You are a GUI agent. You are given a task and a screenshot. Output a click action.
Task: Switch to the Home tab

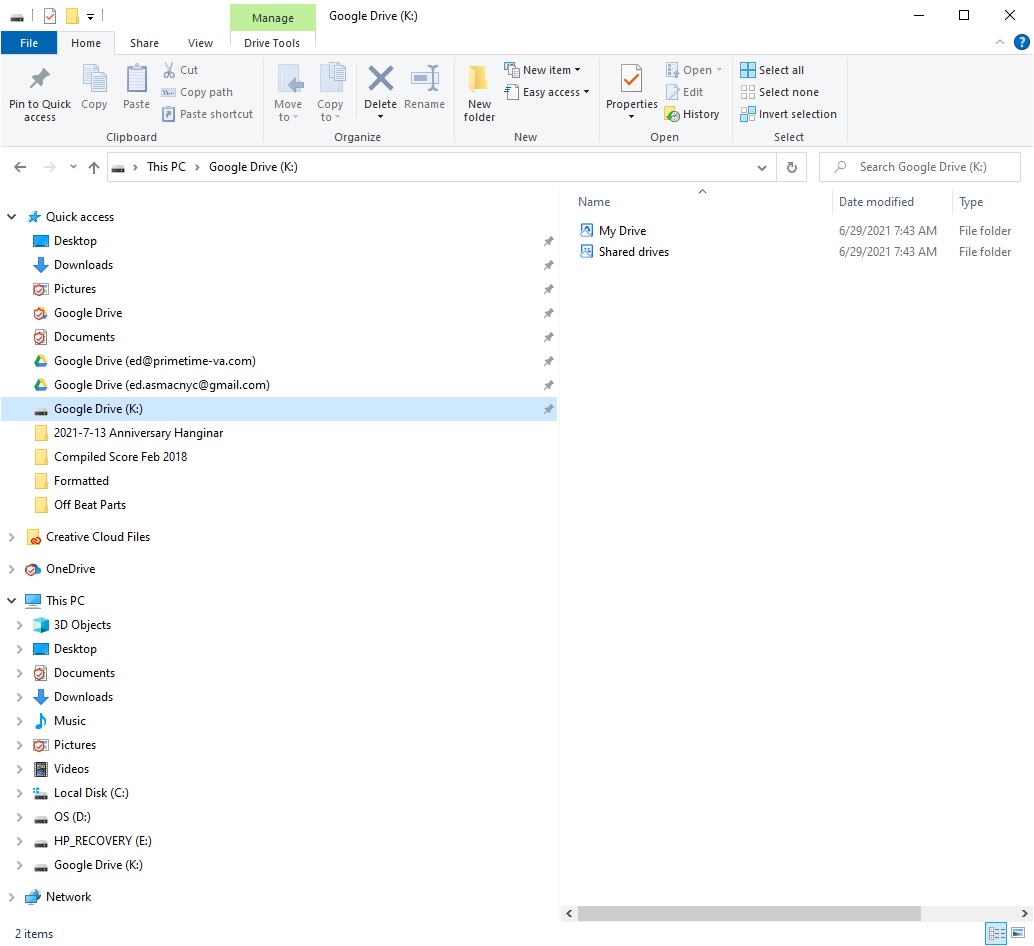86,43
